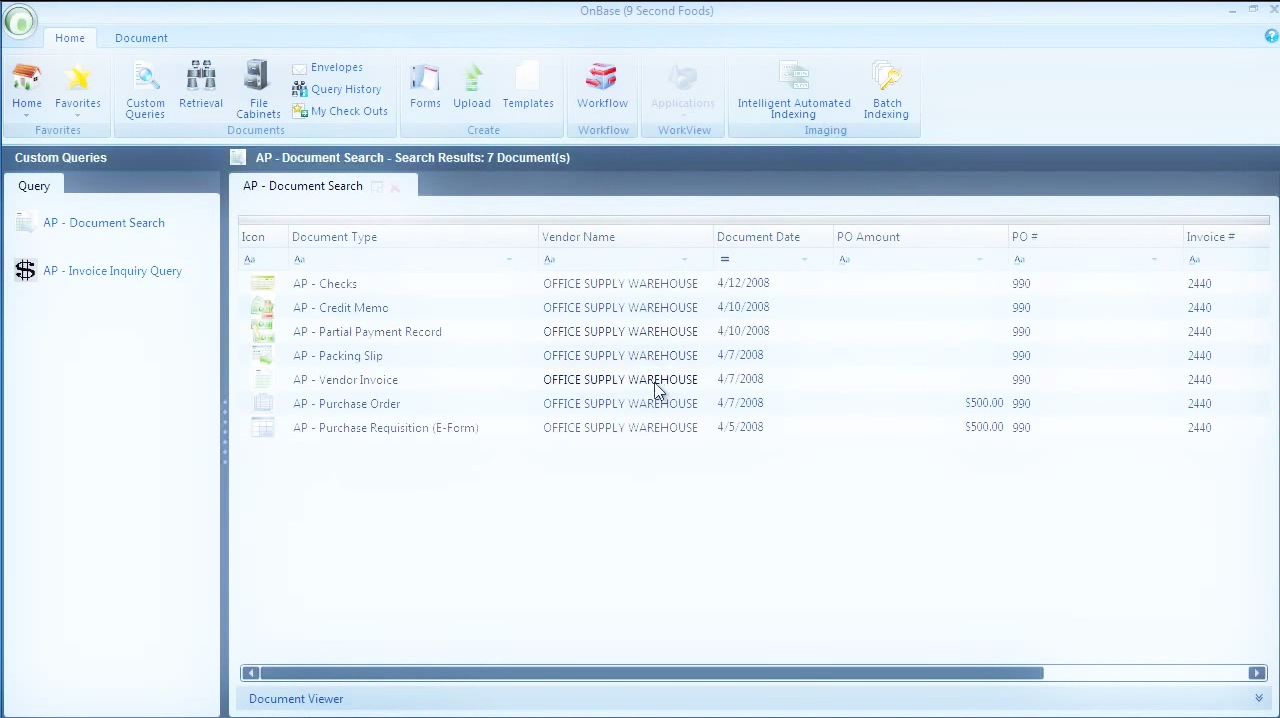
Task: Select the AP - Vendor Invoice row
Action: (754, 380)
